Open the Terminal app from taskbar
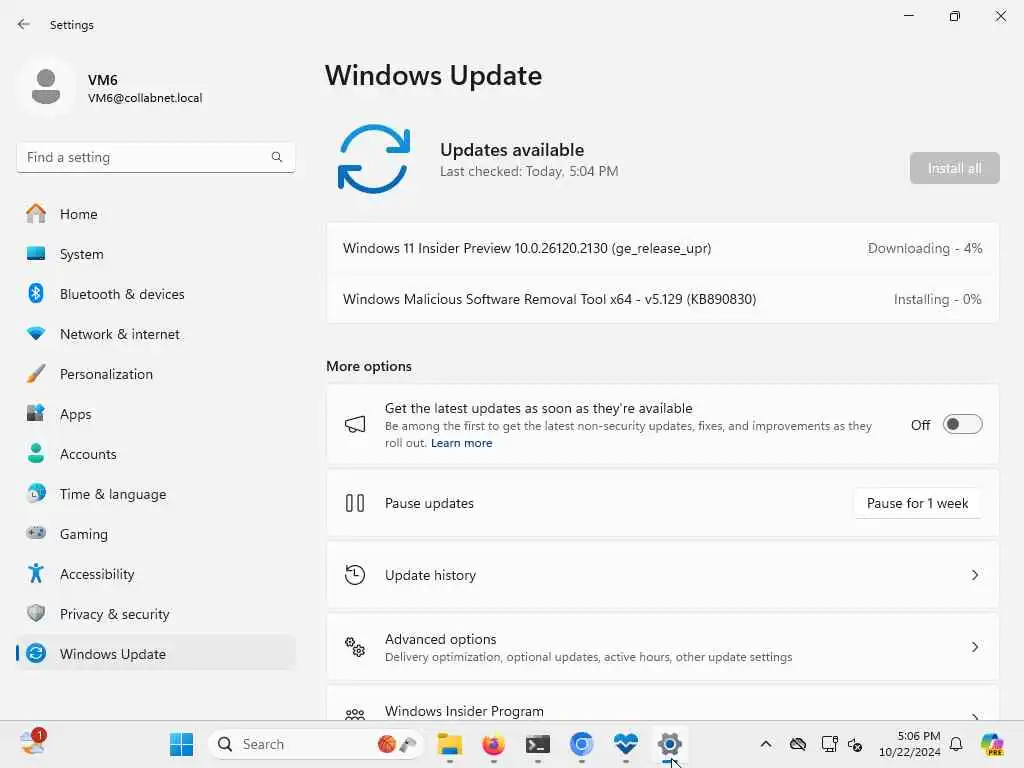Image resolution: width=1024 pixels, height=768 pixels. (x=537, y=744)
